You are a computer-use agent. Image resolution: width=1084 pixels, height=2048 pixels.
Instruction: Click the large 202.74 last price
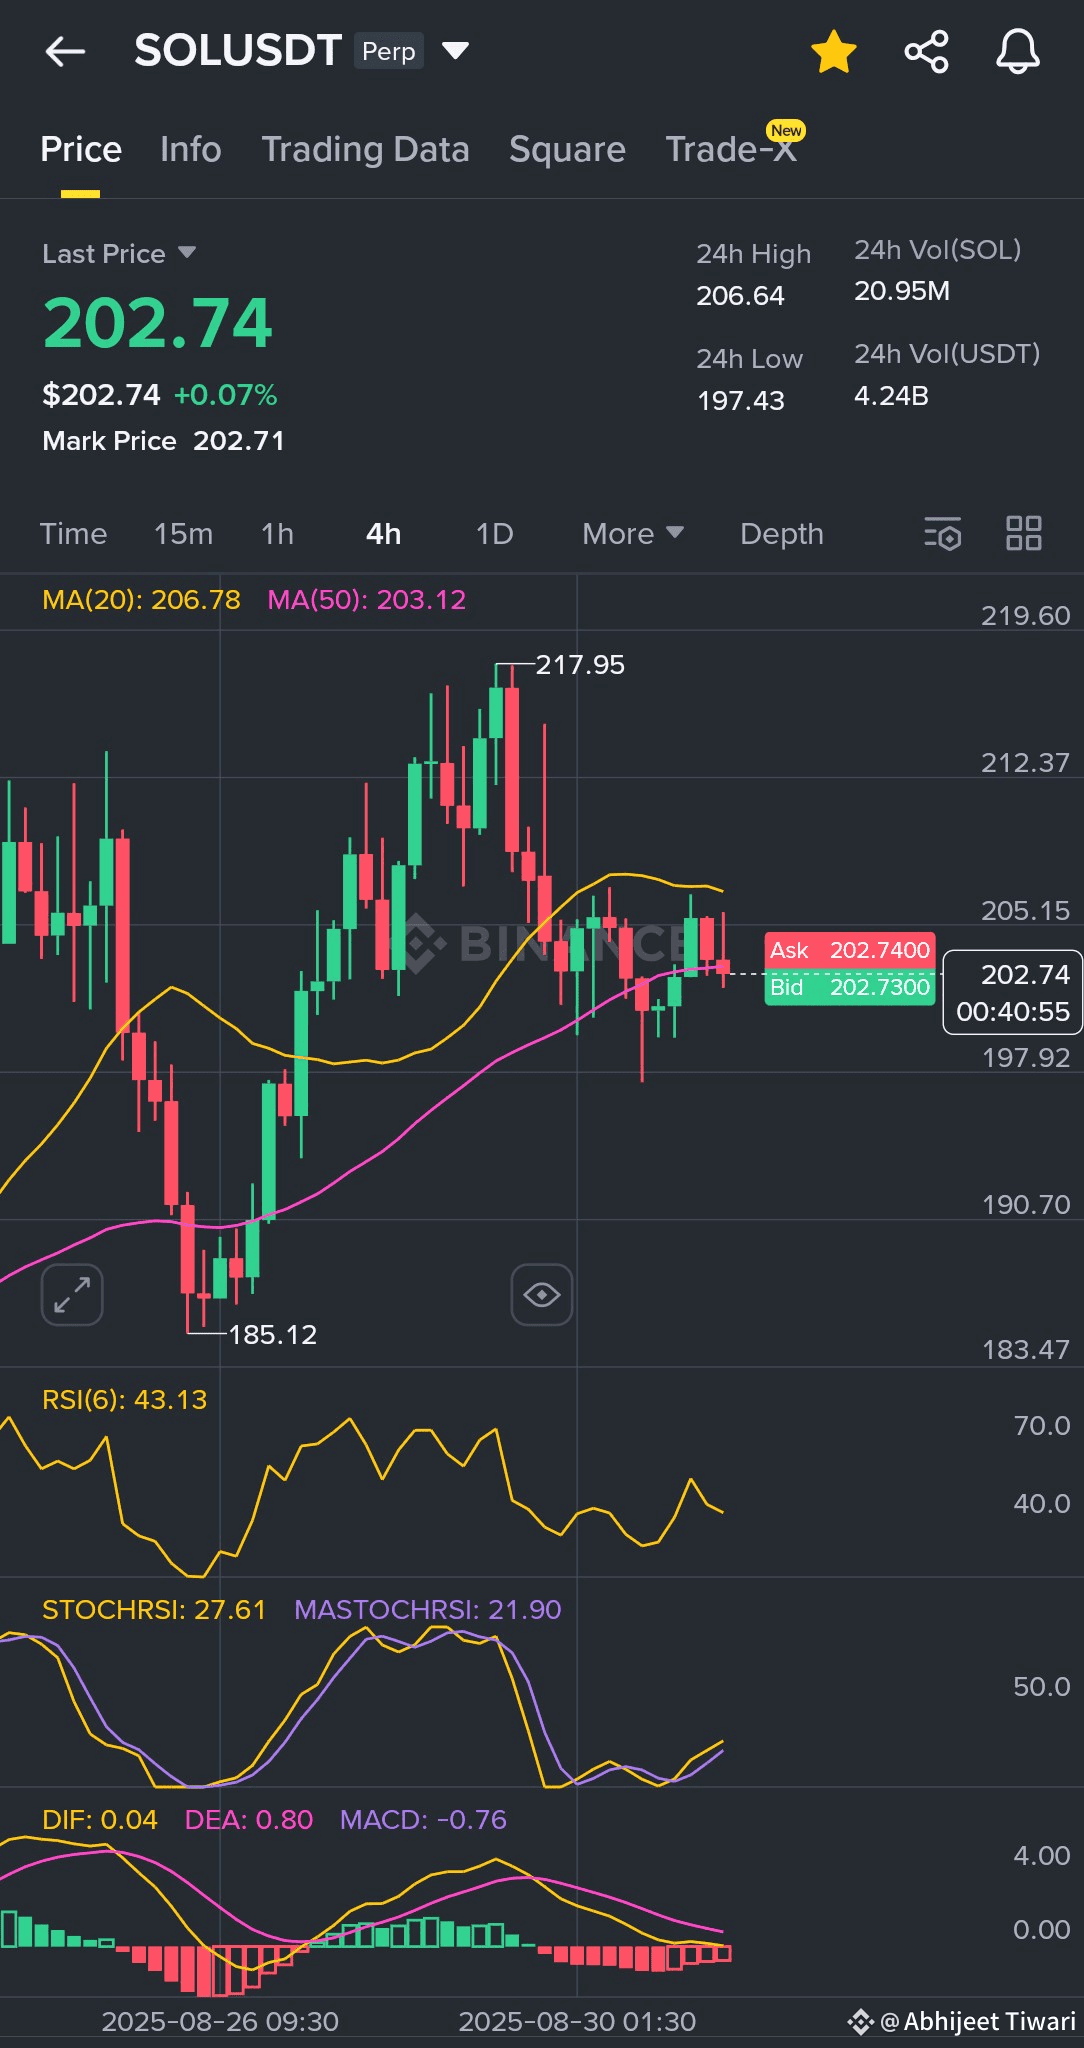(x=157, y=324)
